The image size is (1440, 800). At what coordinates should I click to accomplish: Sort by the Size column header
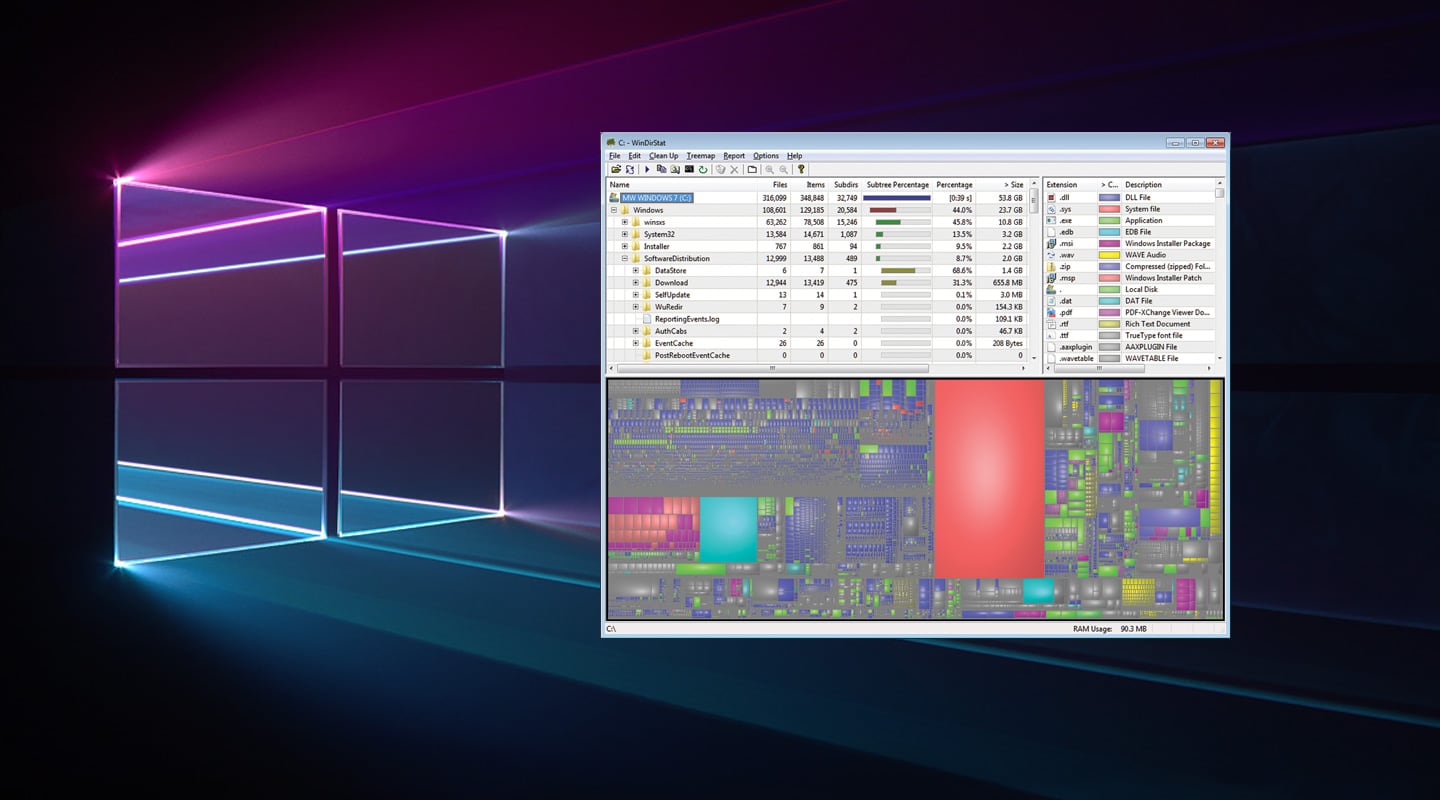1001,185
